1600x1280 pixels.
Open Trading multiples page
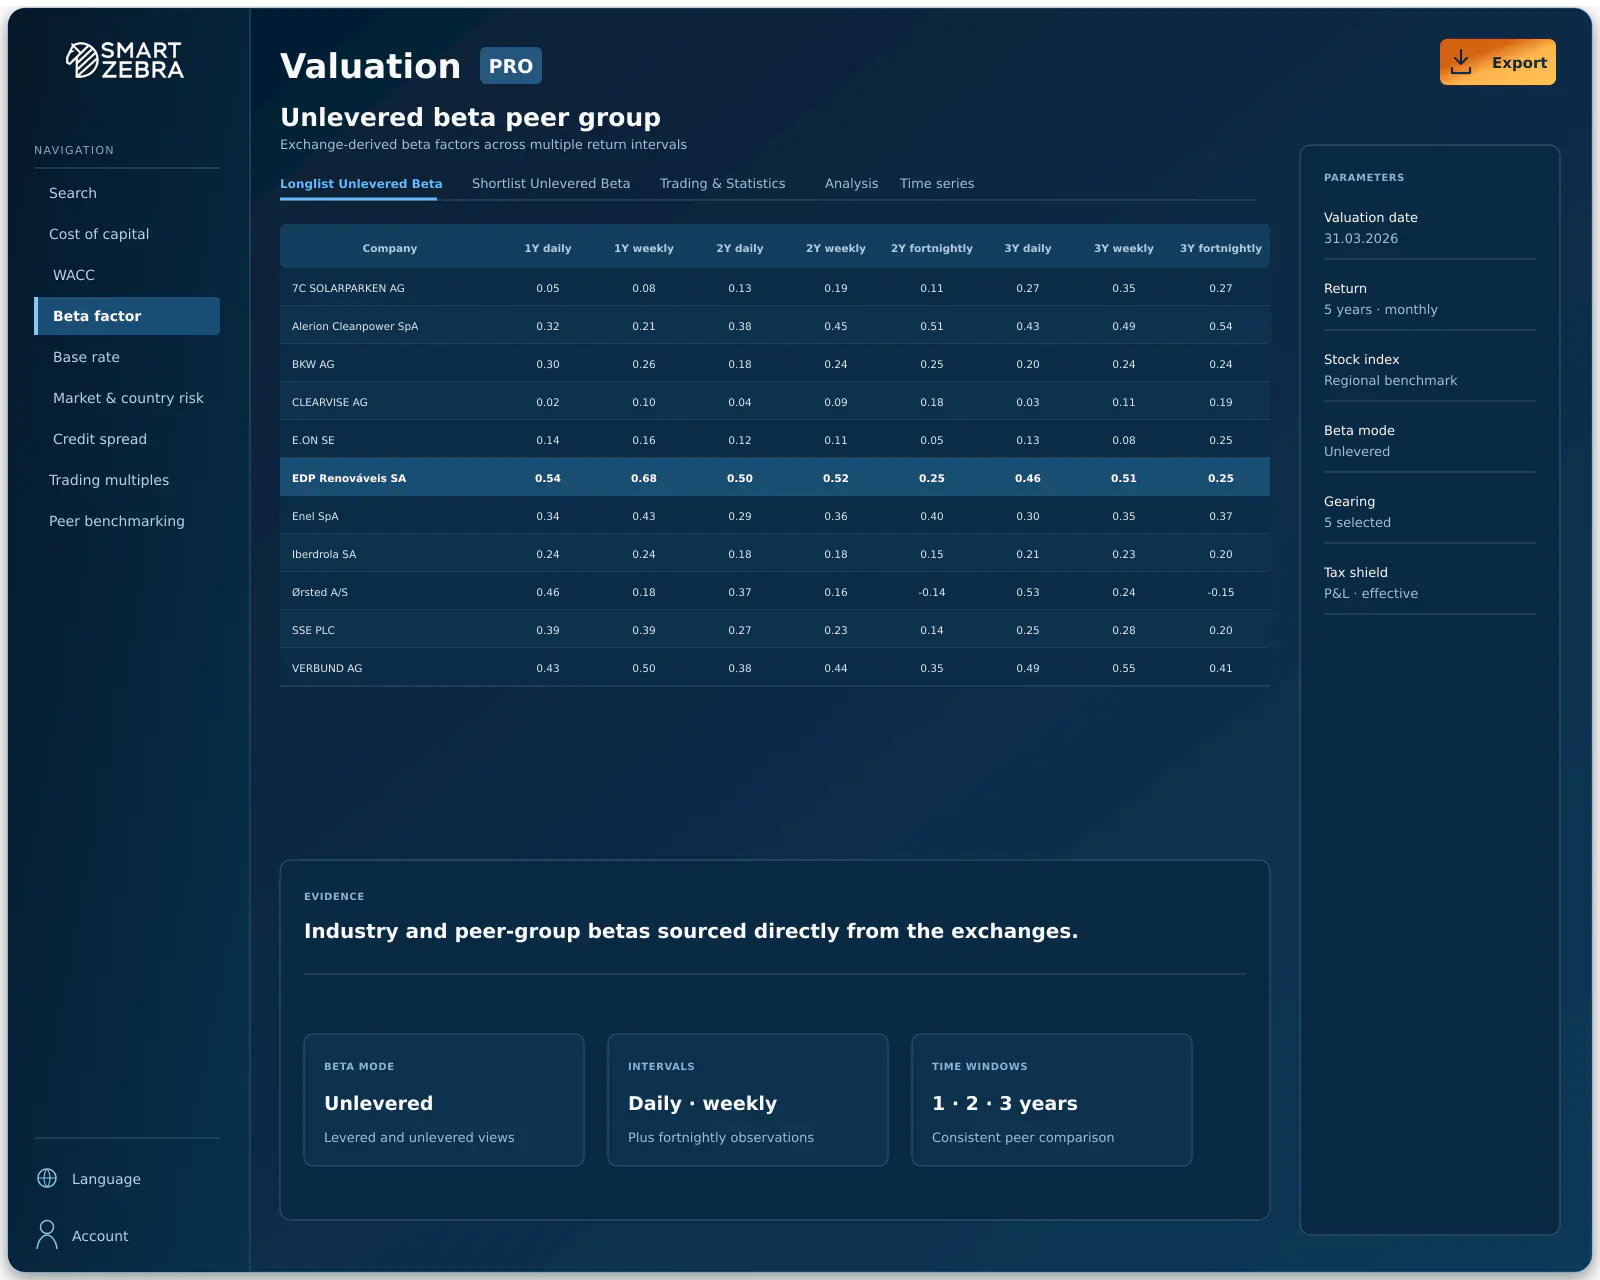[x=127, y=480]
